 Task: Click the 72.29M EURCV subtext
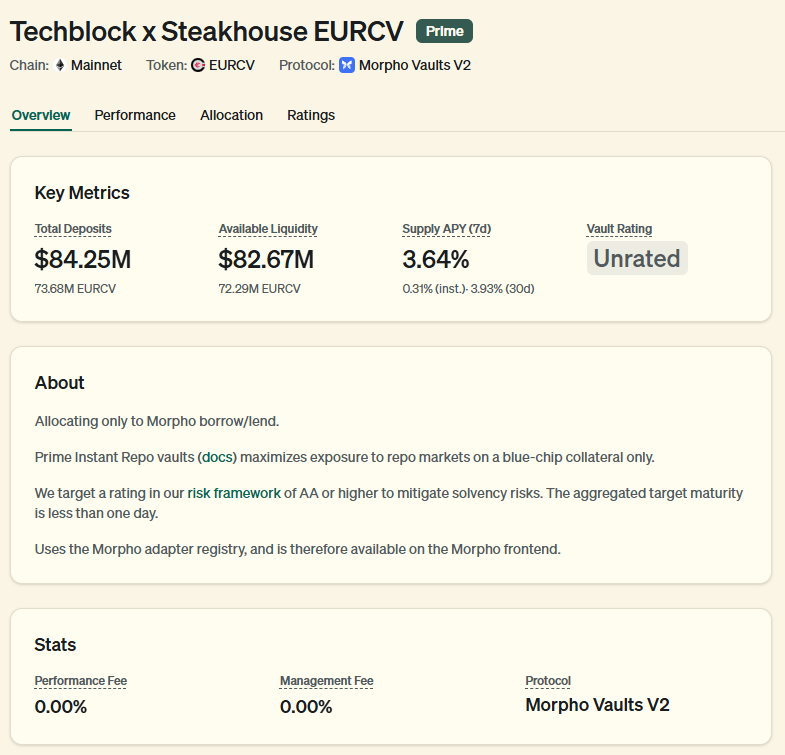point(259,289)
